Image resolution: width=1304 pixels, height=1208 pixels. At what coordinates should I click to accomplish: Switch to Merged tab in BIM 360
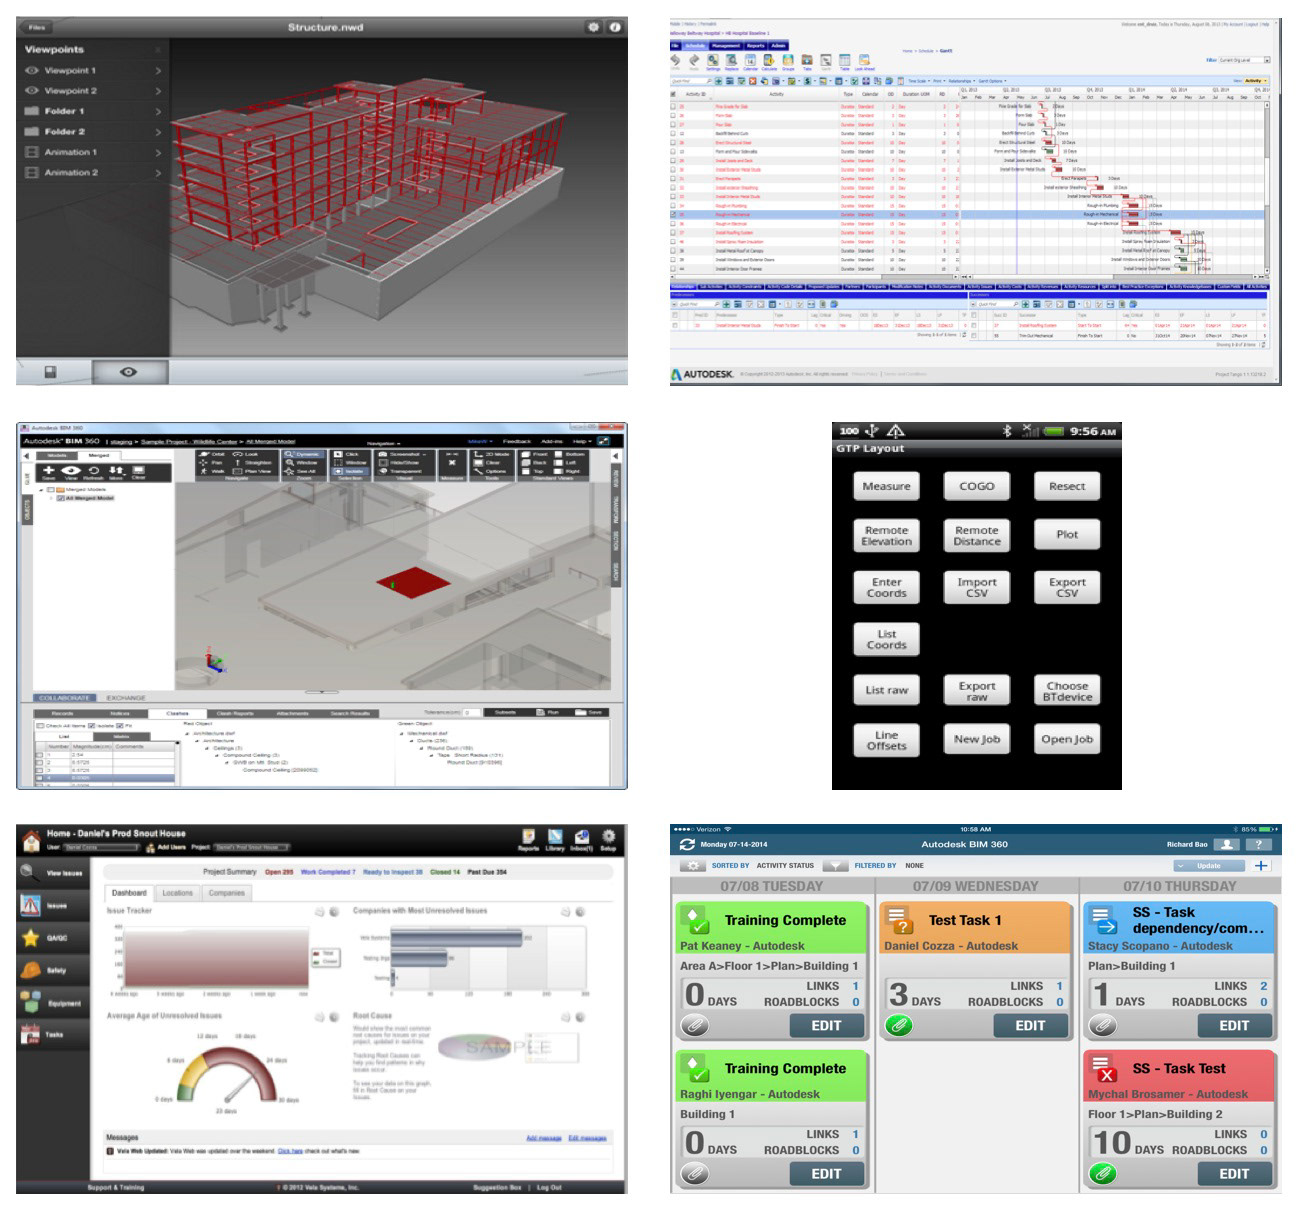pyautogui.click(x=99, y=455)
